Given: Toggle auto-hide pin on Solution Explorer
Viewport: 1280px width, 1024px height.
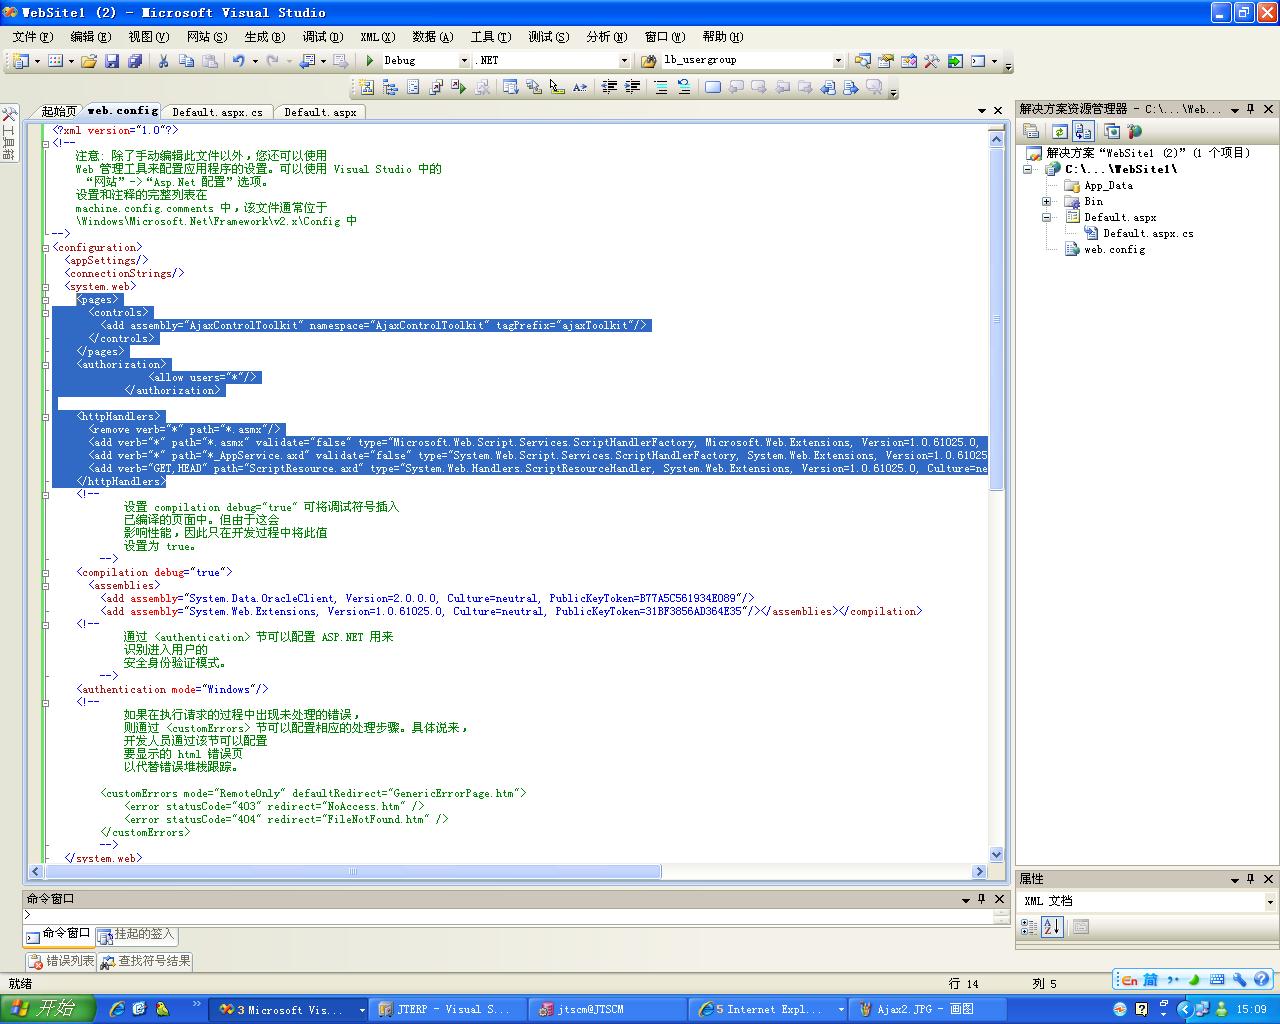Looking at the screenshot, I should pyautogui.click(x=1251, y=109).
